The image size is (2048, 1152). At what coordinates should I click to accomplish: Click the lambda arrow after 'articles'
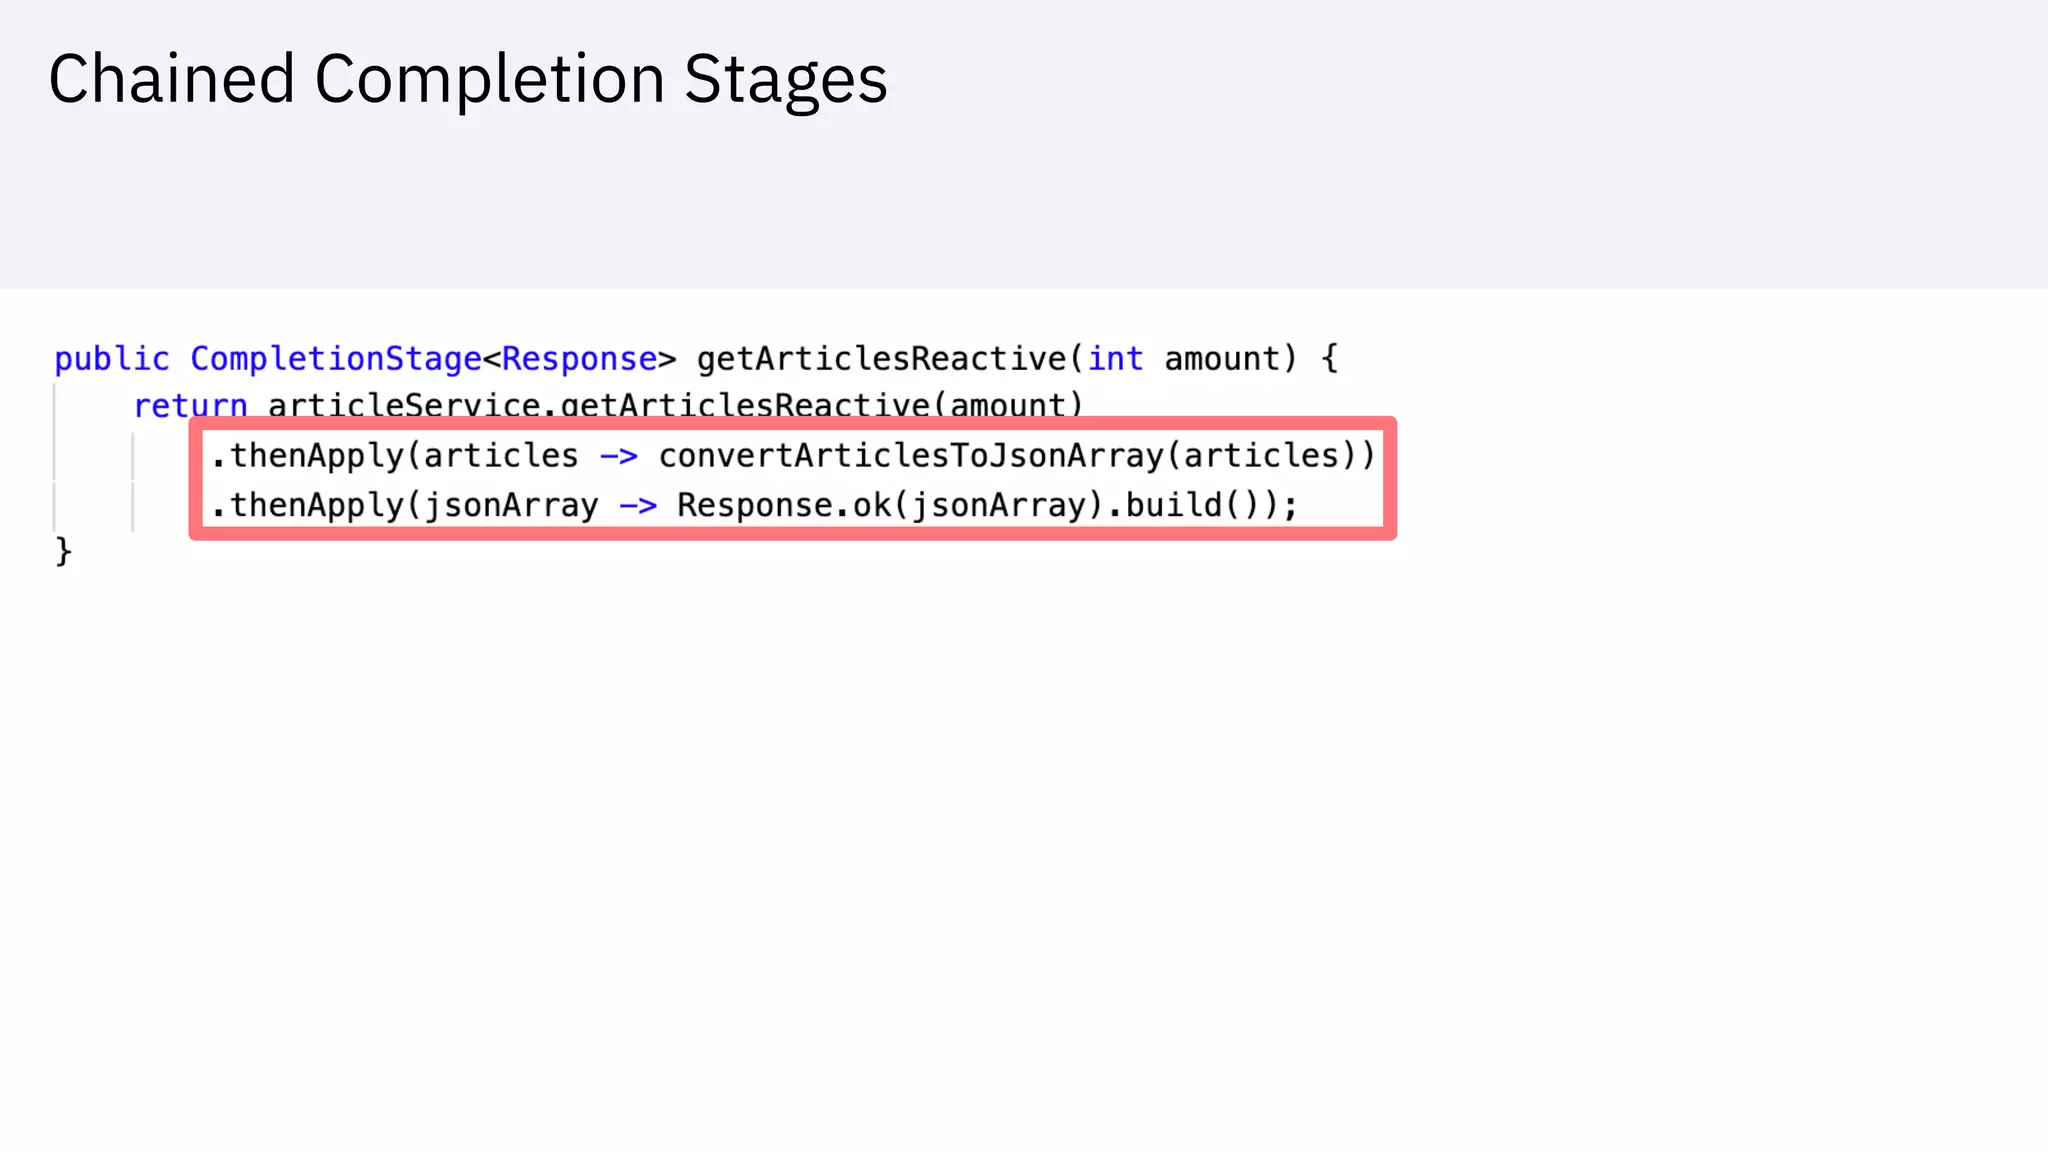point(618,457)
